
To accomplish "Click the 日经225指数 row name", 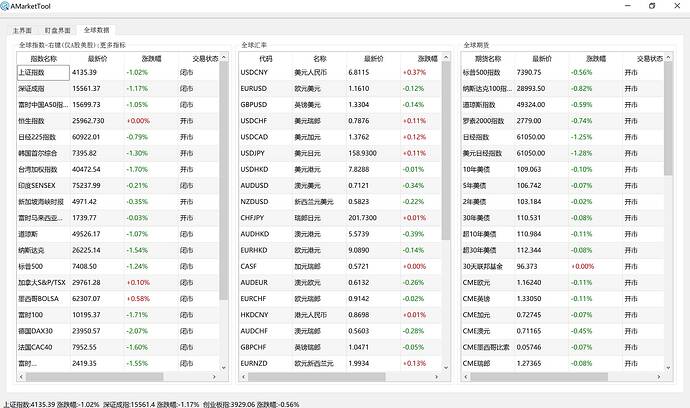I will coord(37,137).
